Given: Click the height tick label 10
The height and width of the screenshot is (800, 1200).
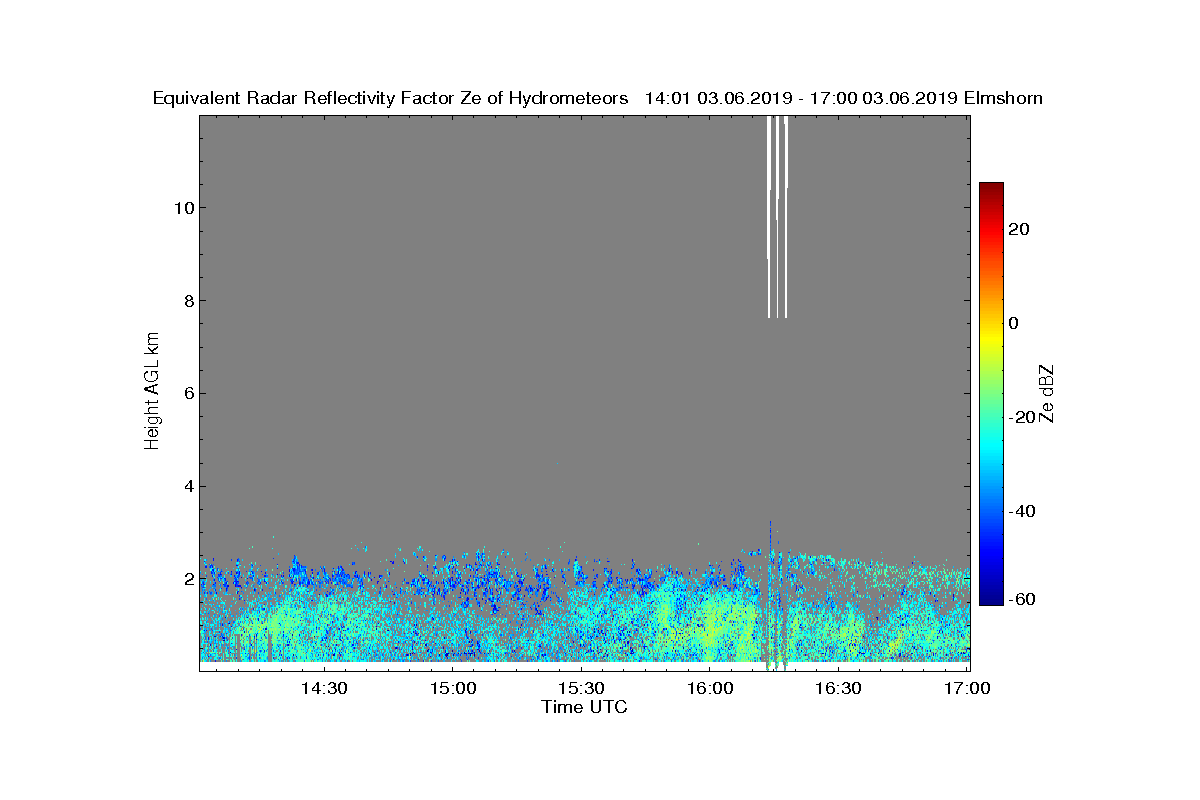Looking at the screenshot, I should pyautogui.click(x=182, y=208).
